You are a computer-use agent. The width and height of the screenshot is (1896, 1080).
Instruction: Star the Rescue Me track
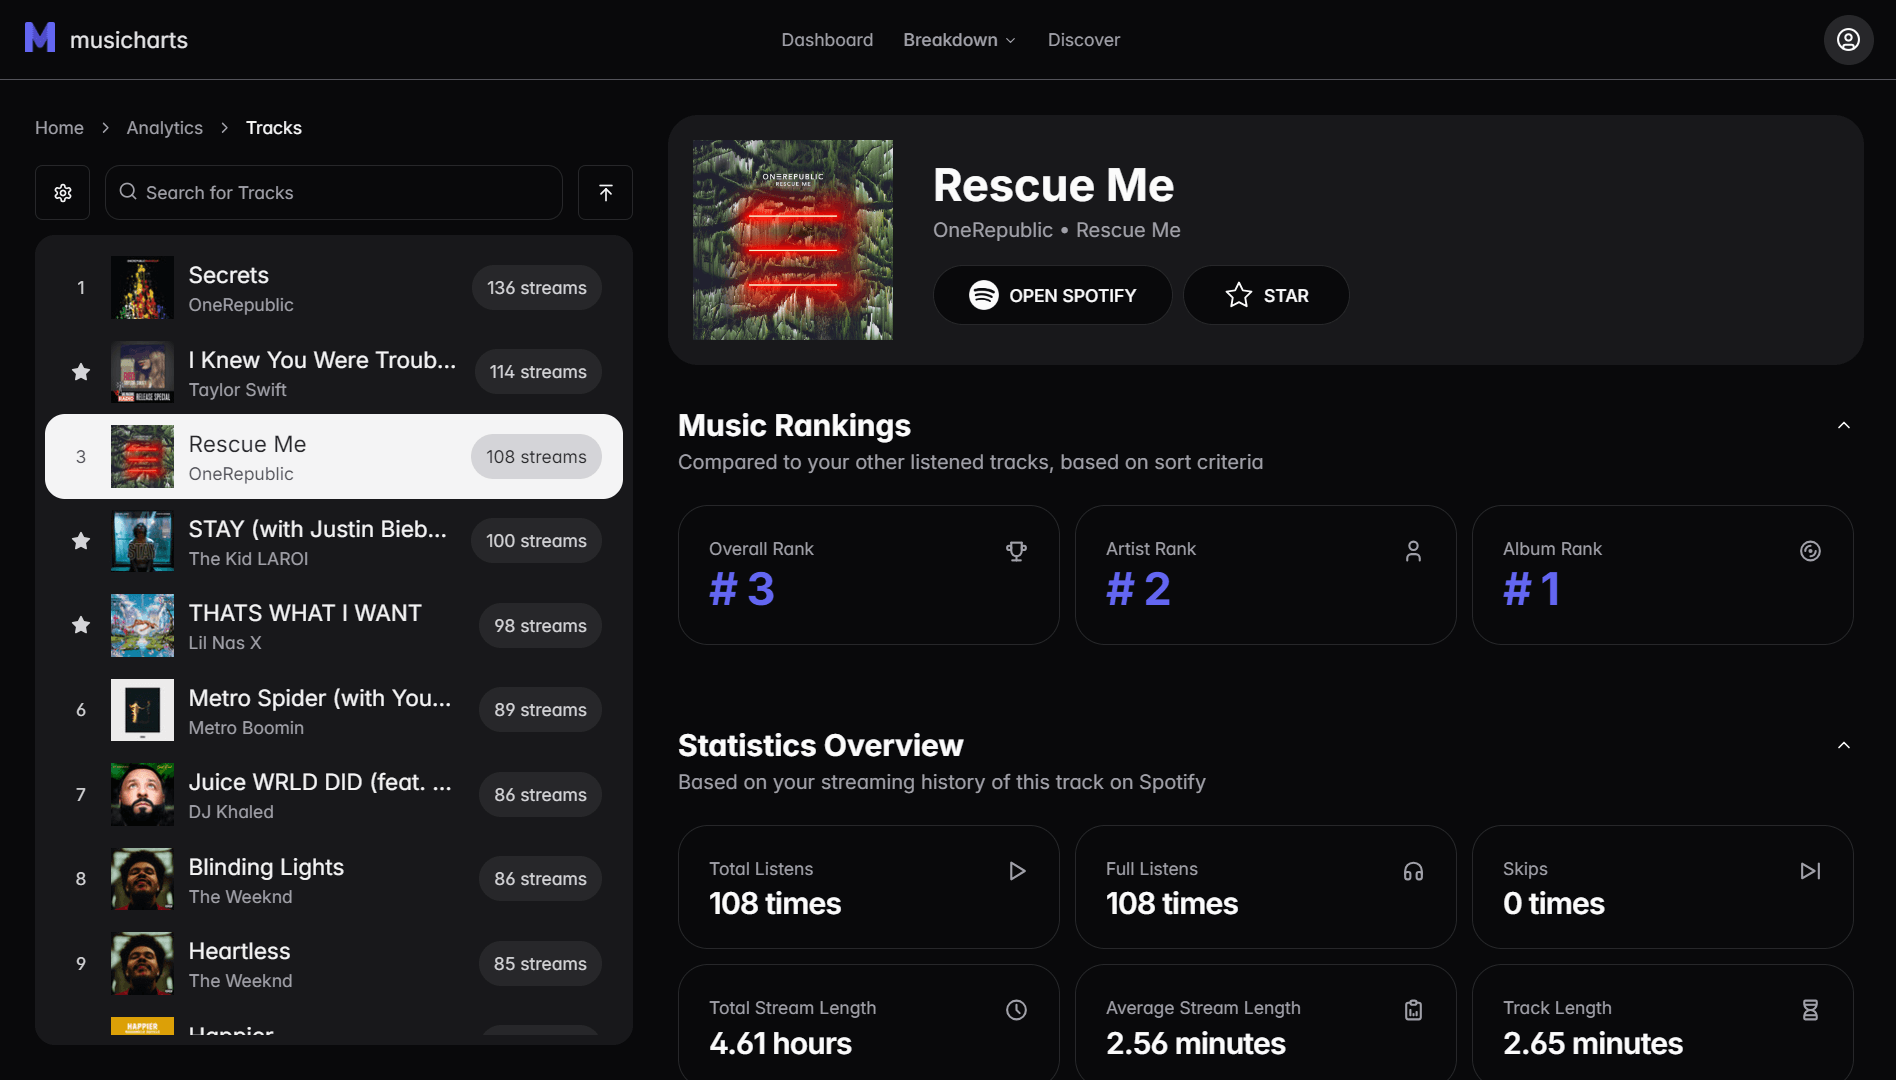pyautogui.click(x=1266, y=295)
